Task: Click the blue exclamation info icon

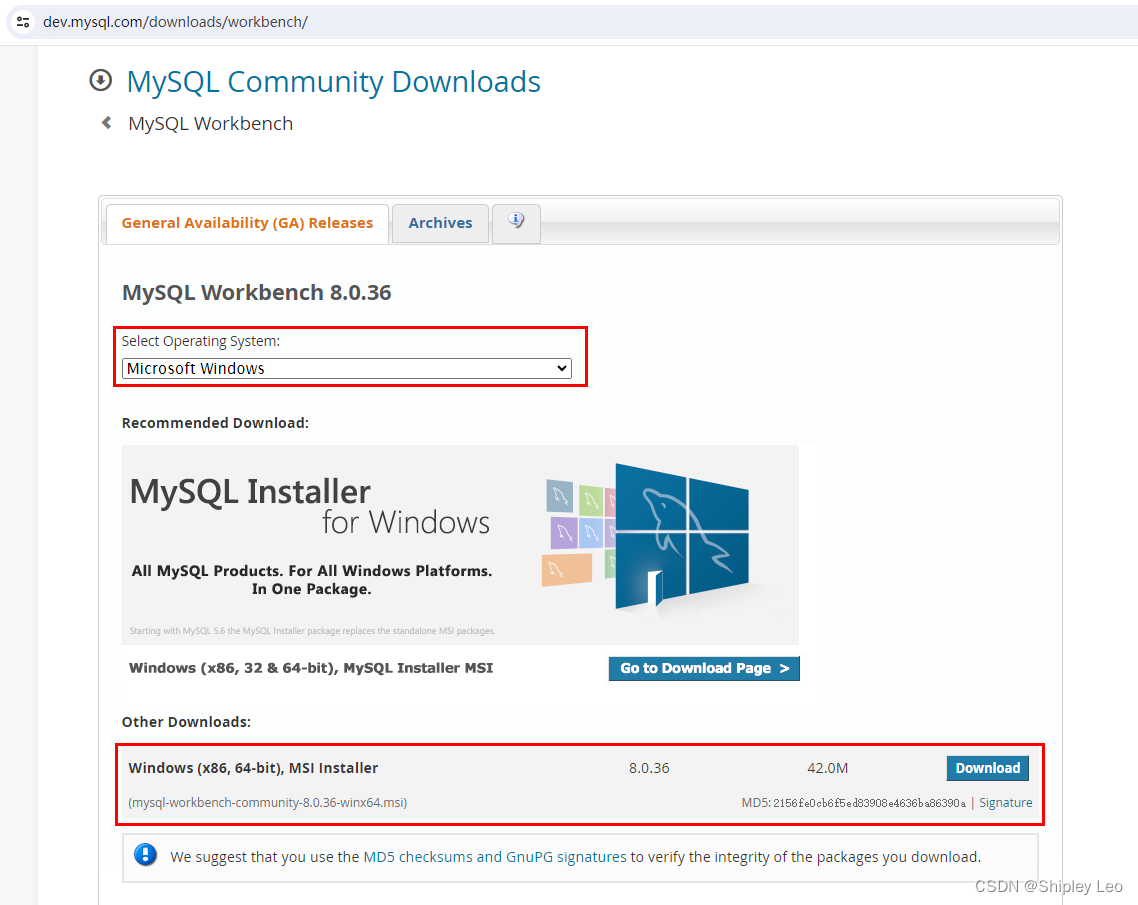Action: [146, 855]
